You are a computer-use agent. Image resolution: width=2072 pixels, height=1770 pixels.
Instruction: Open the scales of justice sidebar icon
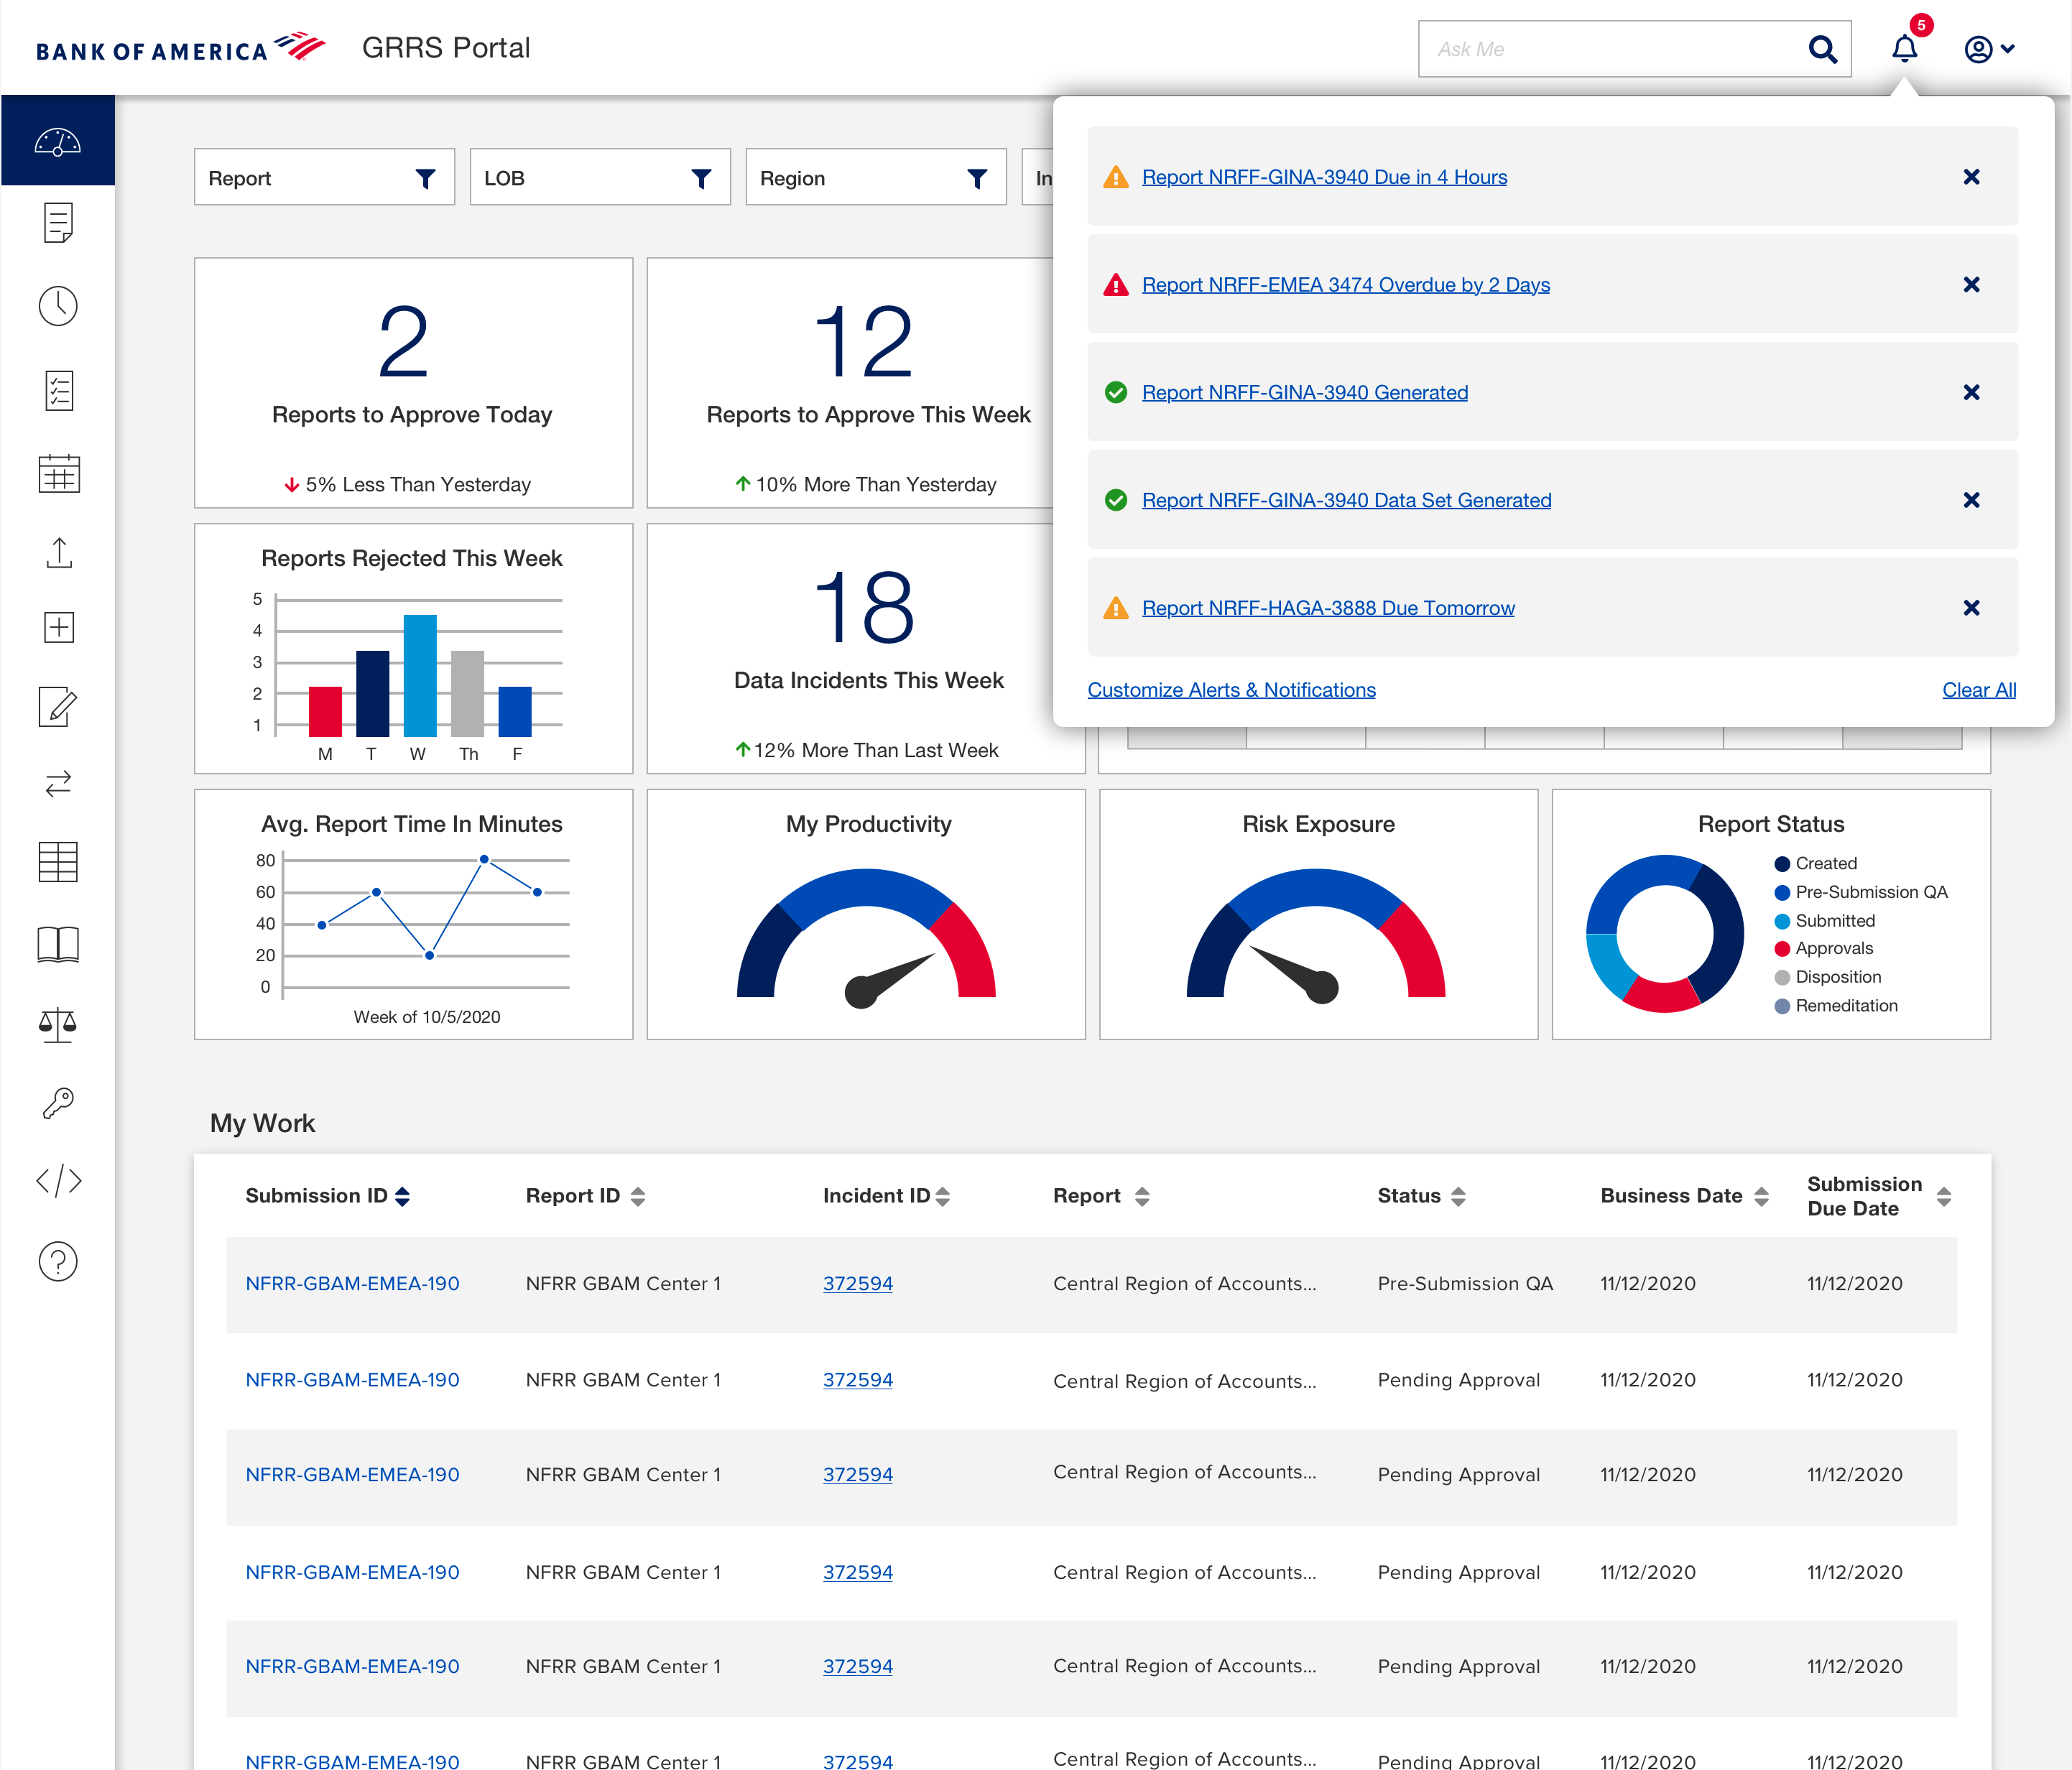click(x=58, y=1024)
